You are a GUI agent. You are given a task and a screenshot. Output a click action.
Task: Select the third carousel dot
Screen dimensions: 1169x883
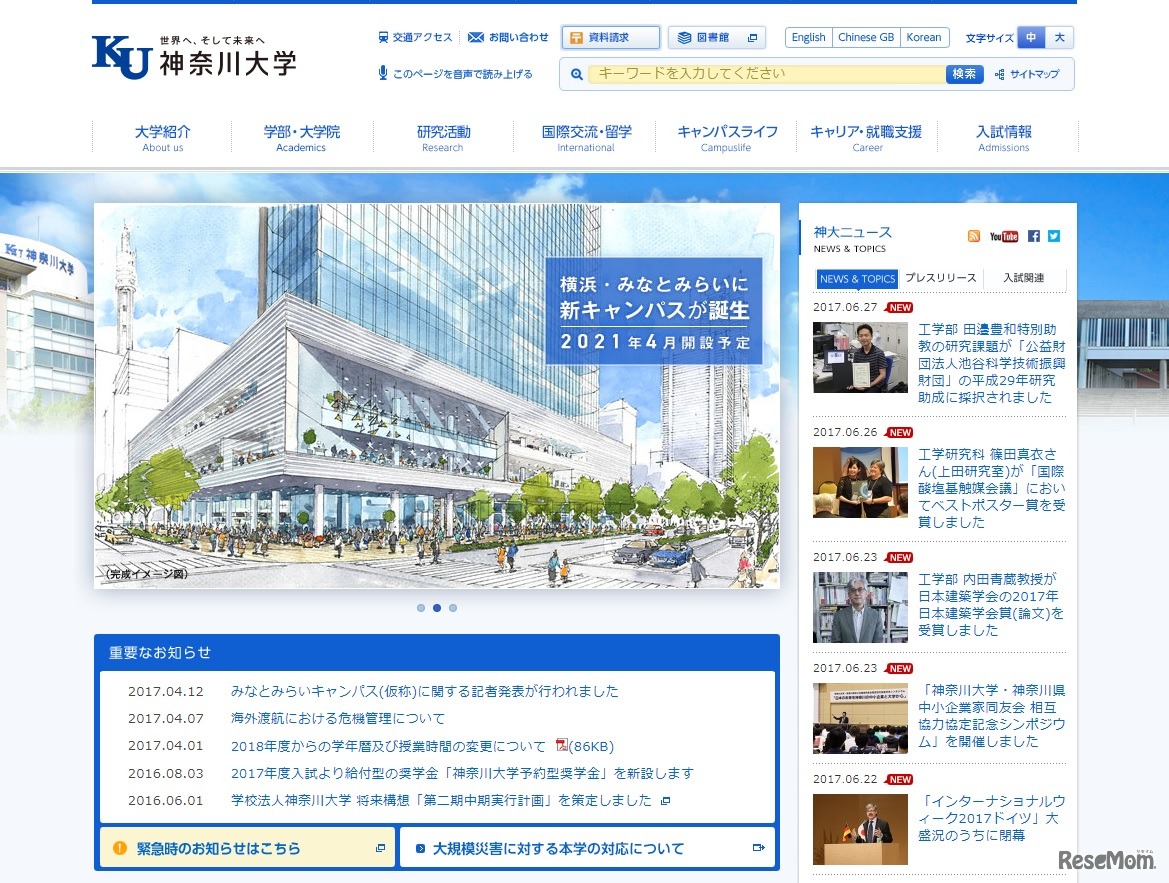tap(453, 608)
